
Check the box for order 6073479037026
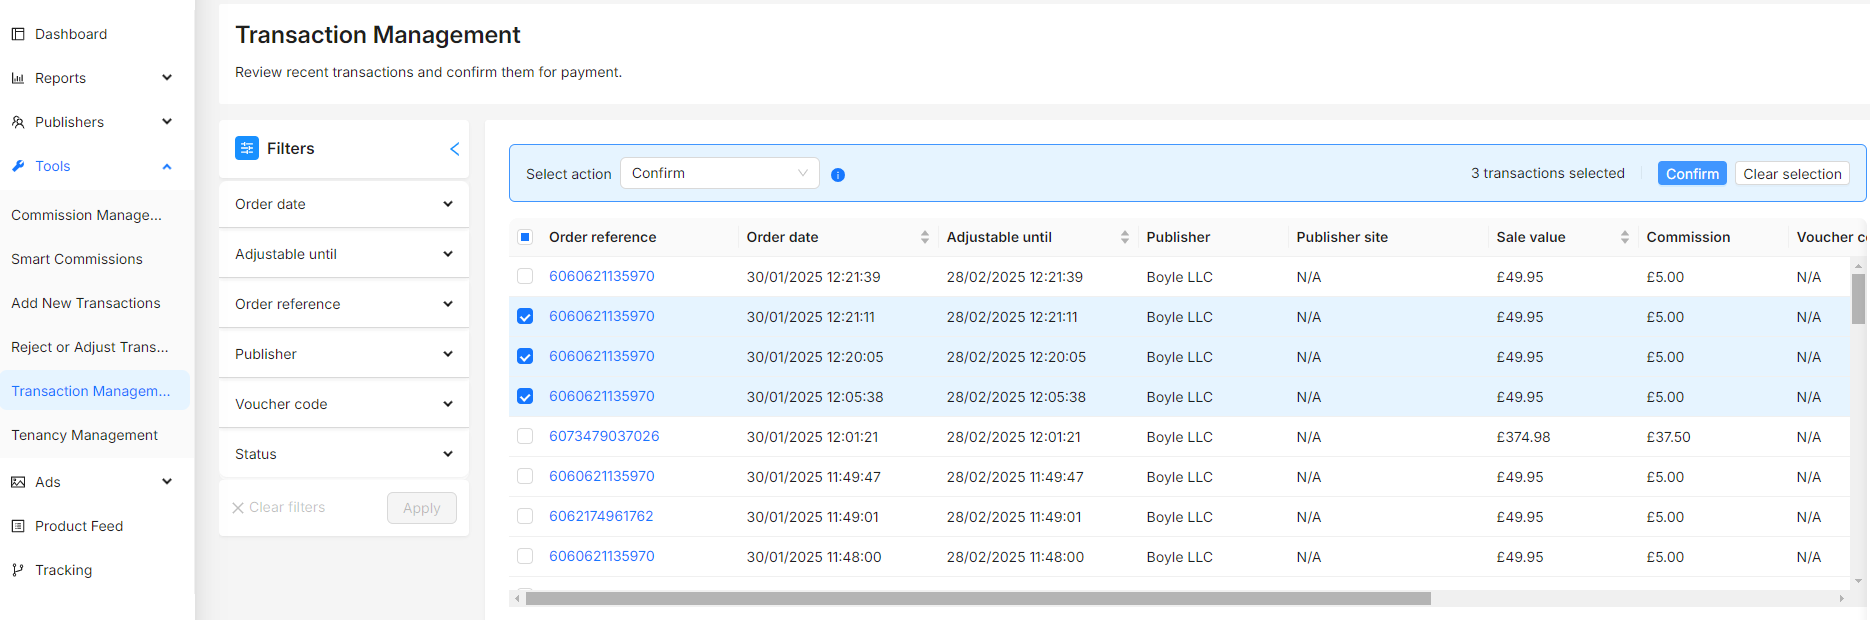(525, 436)
